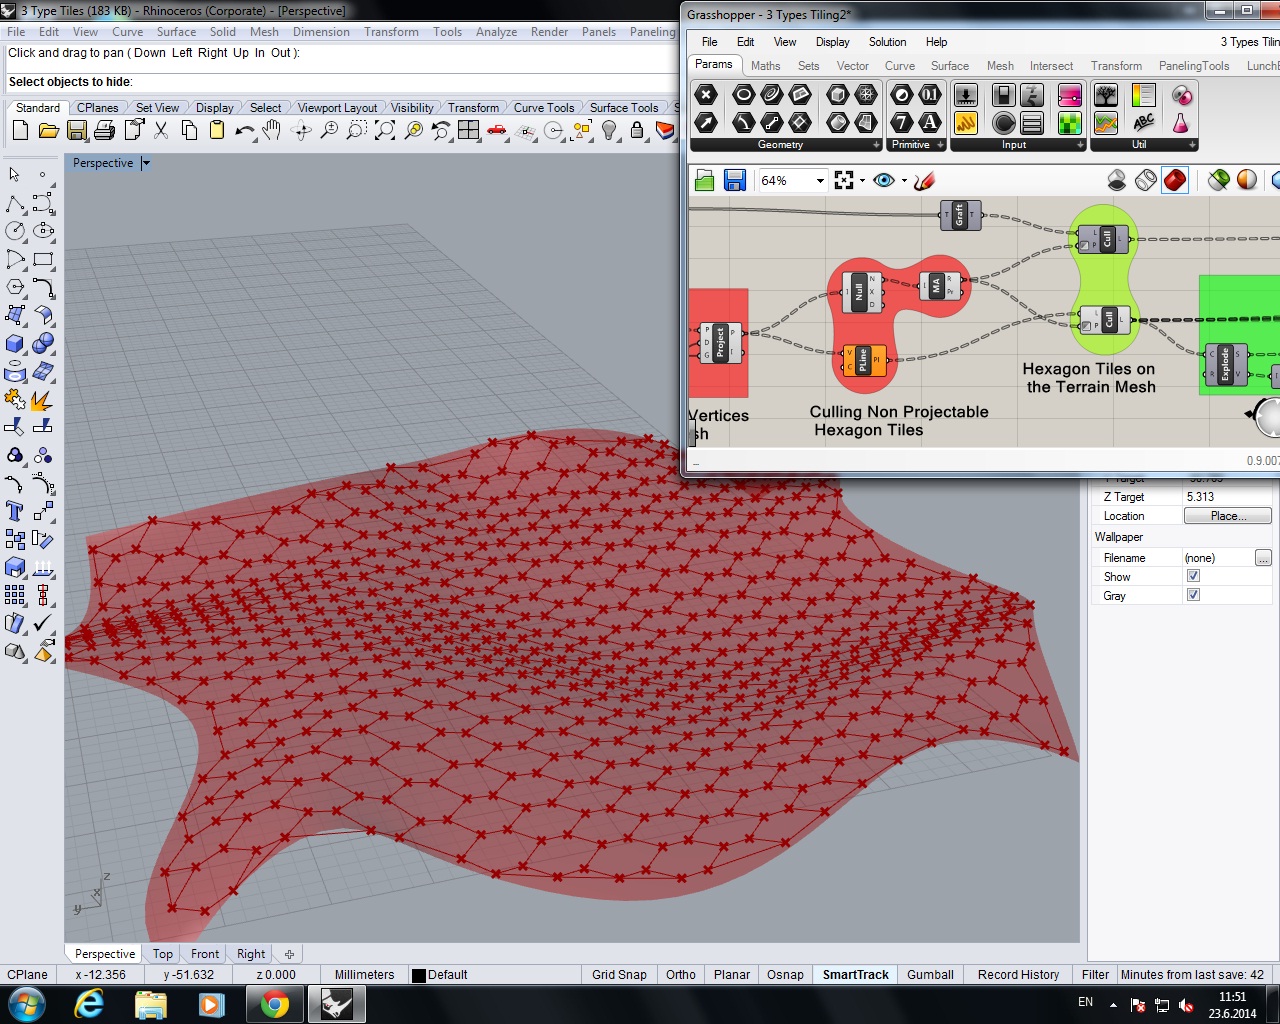
Task: Create a new file in Rhino toolbar
Action: (x=20, y=130)
